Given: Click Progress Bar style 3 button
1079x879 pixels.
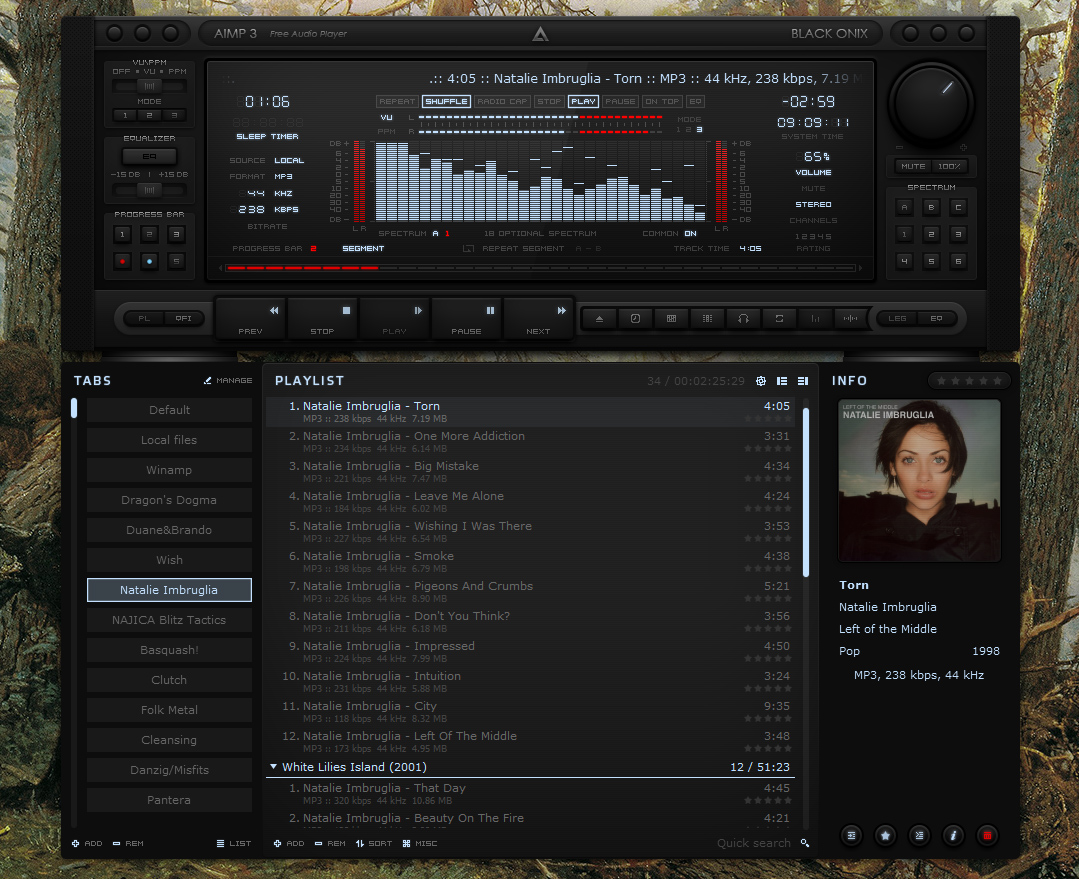Looking at the screenshot, I should coord(176,235).
